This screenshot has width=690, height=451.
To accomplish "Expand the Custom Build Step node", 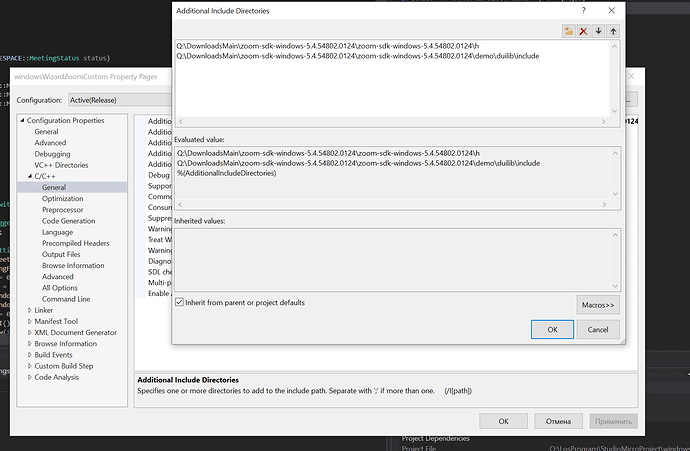I will [30, 366].
